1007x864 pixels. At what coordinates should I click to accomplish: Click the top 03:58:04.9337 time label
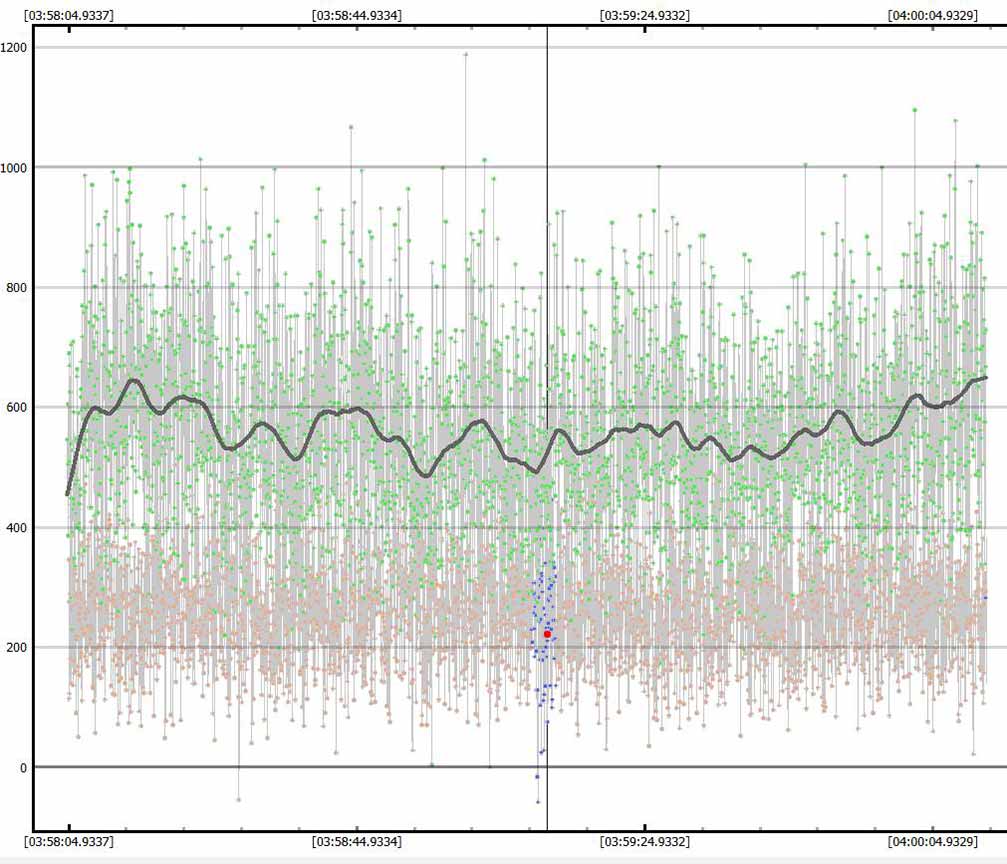(68, 16)
